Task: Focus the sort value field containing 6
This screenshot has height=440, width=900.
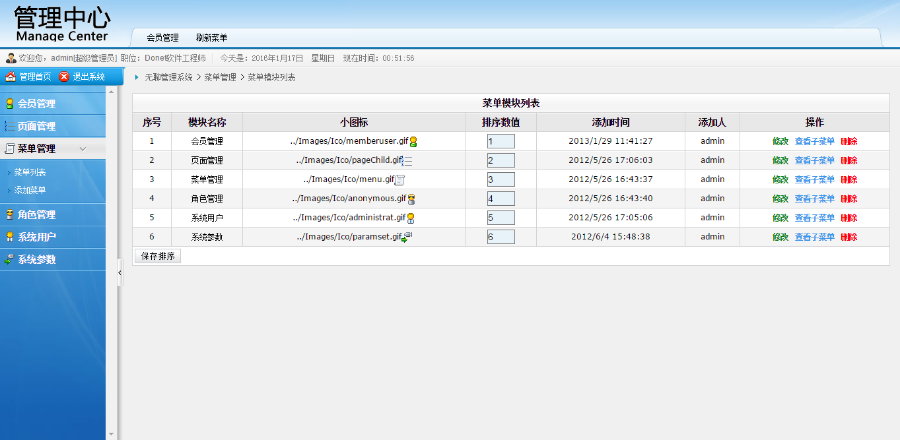Action: [501, 236]
